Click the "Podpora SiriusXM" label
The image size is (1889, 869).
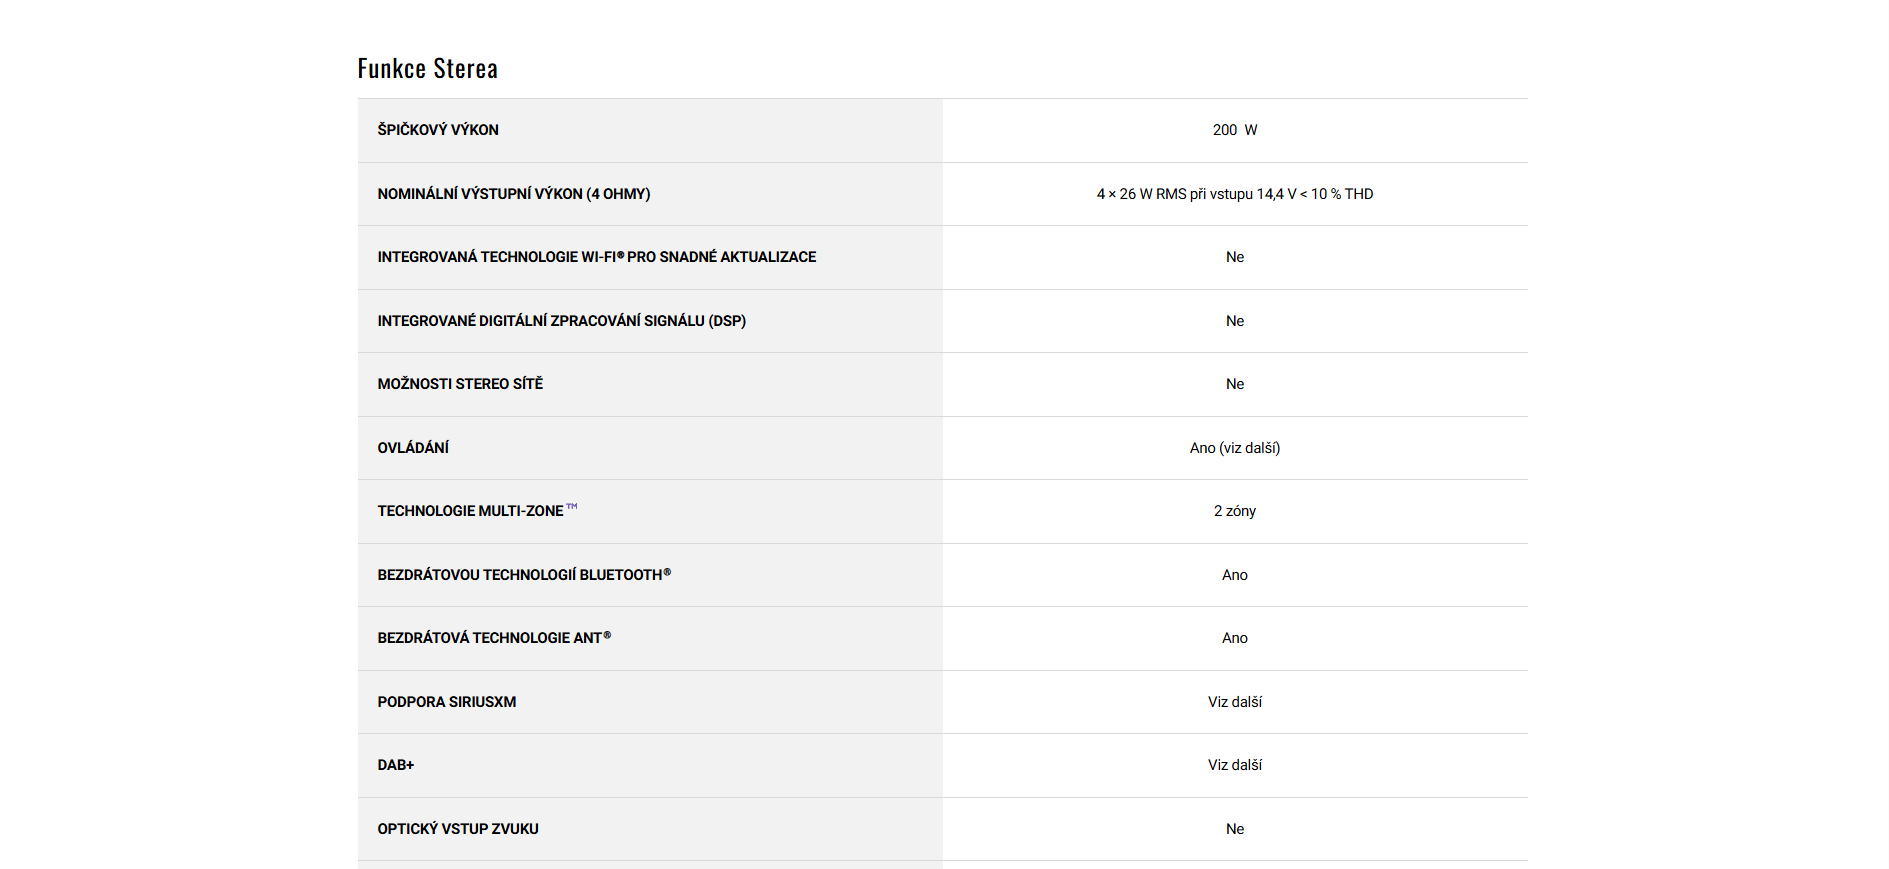pyautogui.click(x=447, y=702)
